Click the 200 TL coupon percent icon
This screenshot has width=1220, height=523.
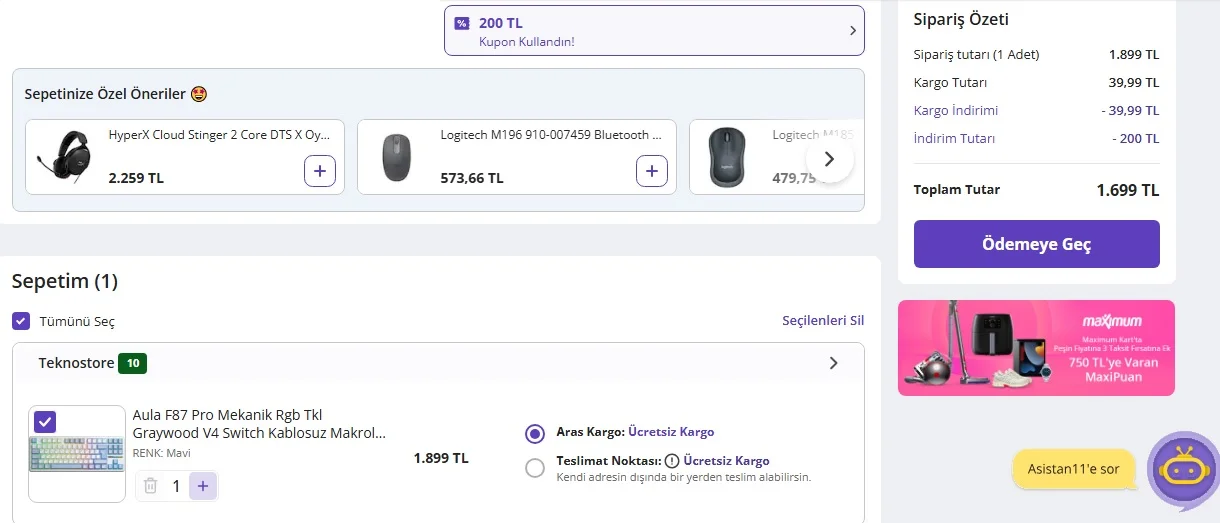(461, 23)
